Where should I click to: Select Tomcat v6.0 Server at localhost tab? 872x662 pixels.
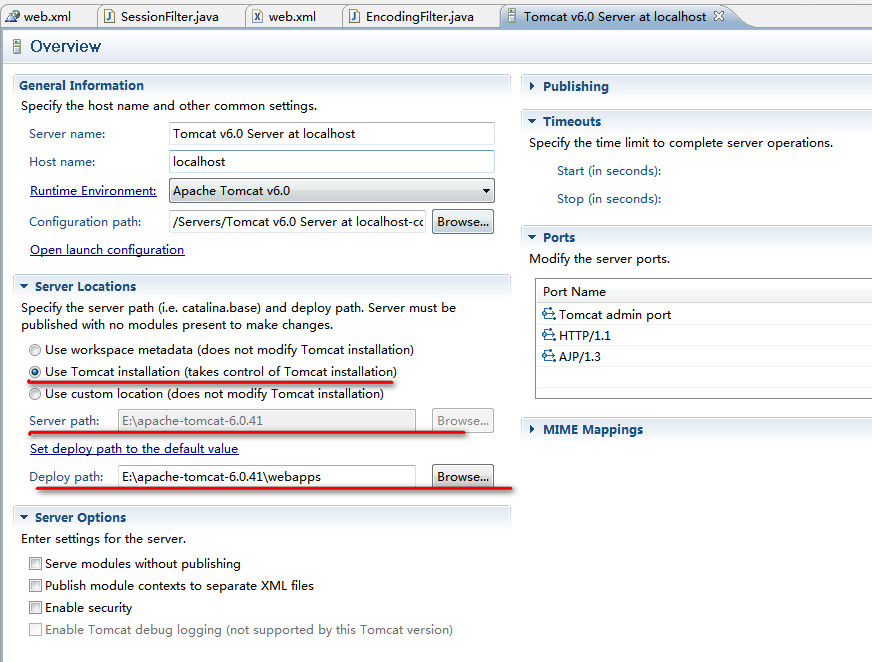coord(614,17)
